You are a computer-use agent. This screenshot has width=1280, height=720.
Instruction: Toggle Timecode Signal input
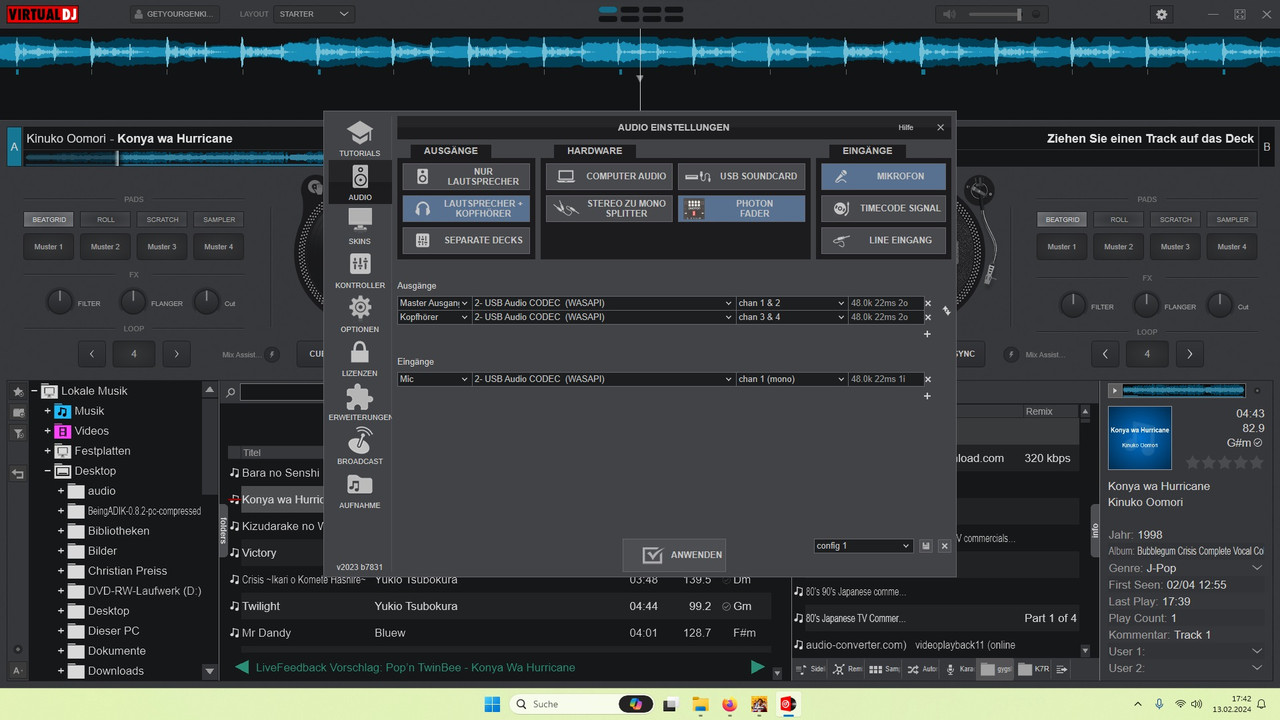point(883,209)
